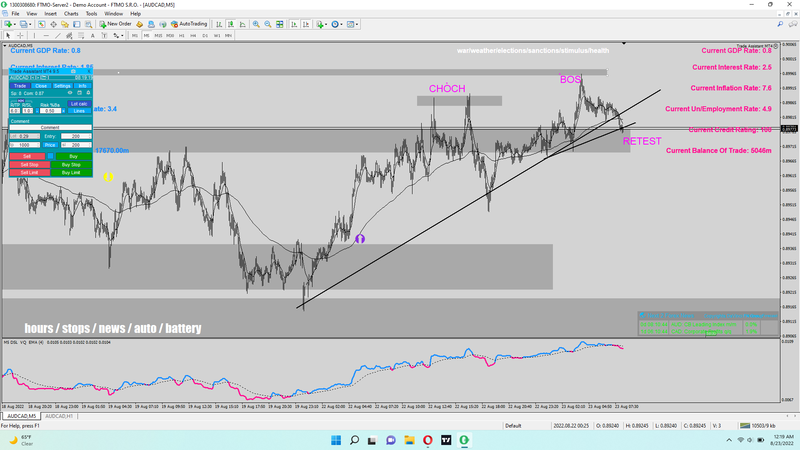Switch to bar chart display
This screenshot has width=800, height=450.
click(219, 24)
